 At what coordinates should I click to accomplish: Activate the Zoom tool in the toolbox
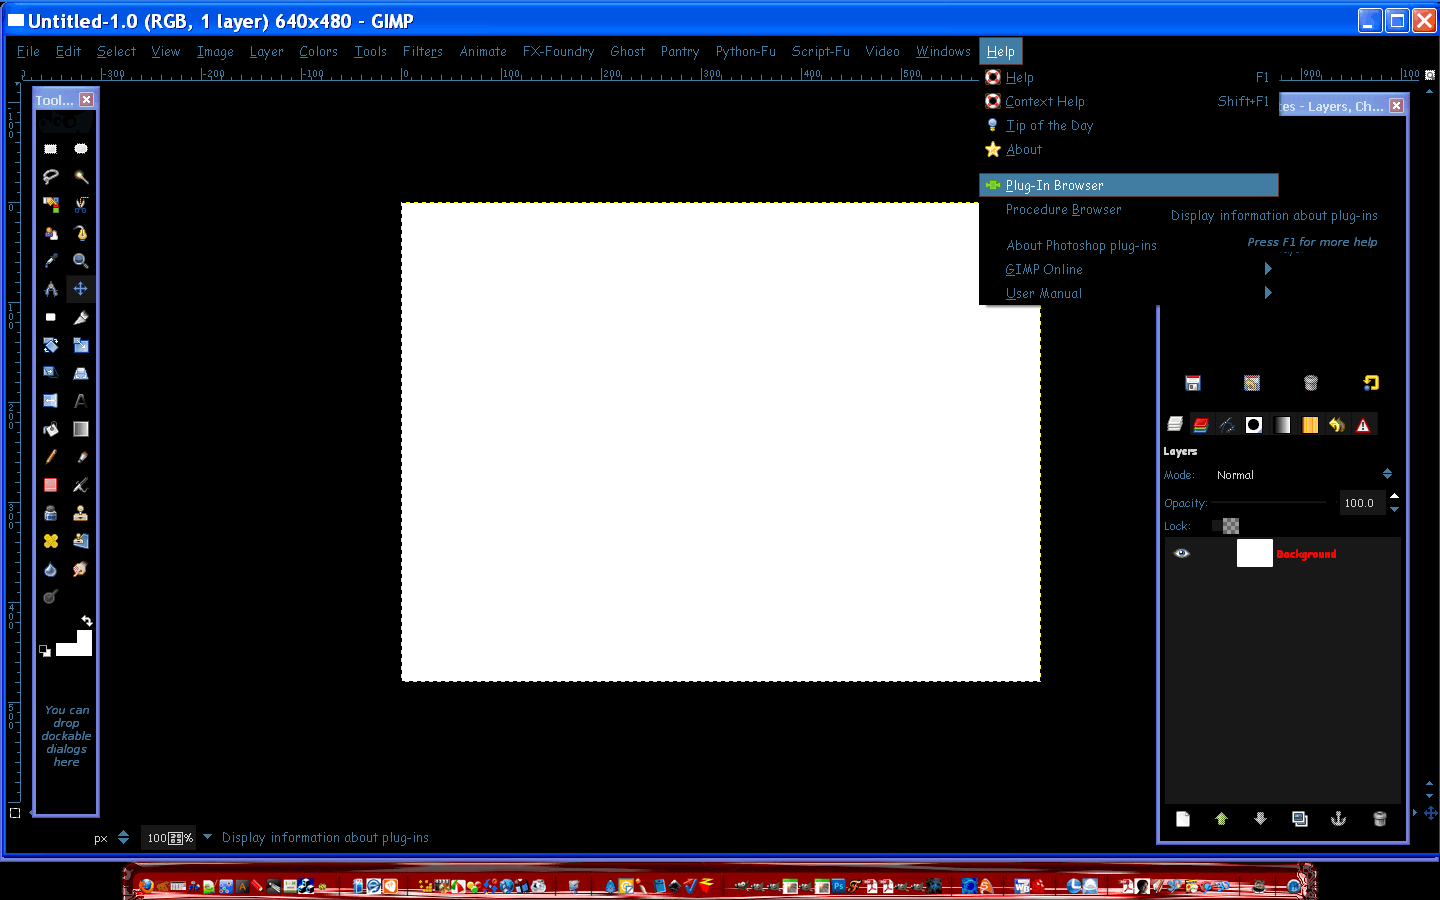click(81, 260)
